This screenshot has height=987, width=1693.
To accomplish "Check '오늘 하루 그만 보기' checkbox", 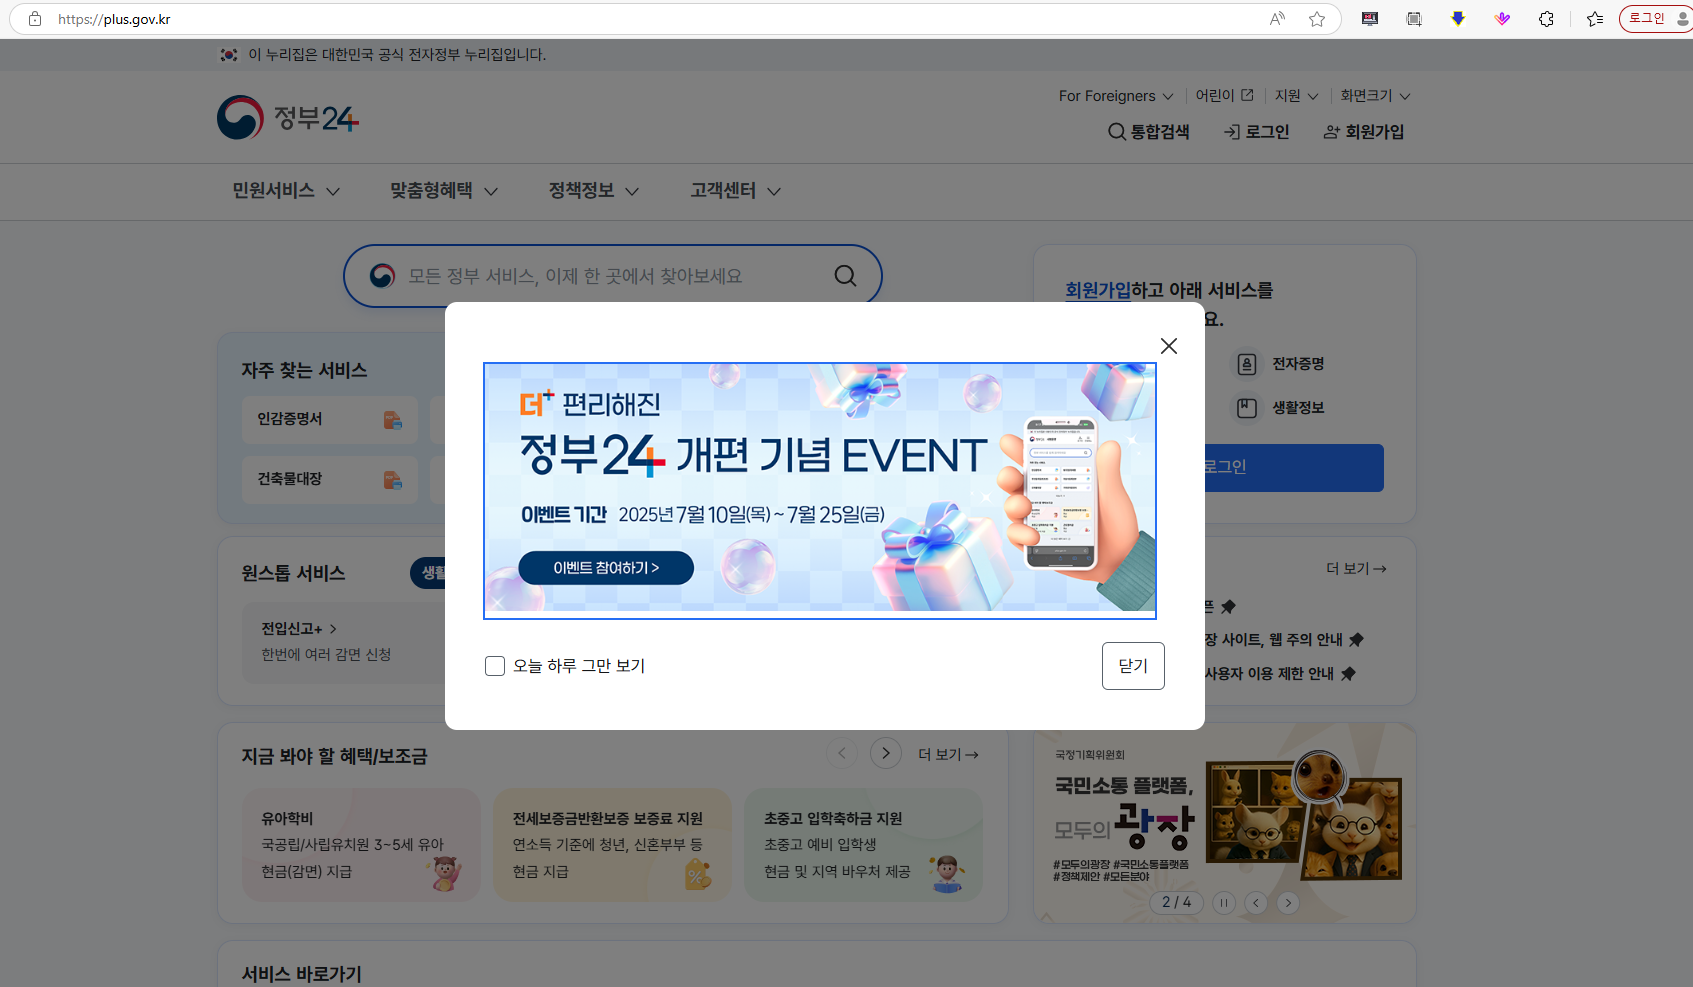I will click(x=495, y=666).
